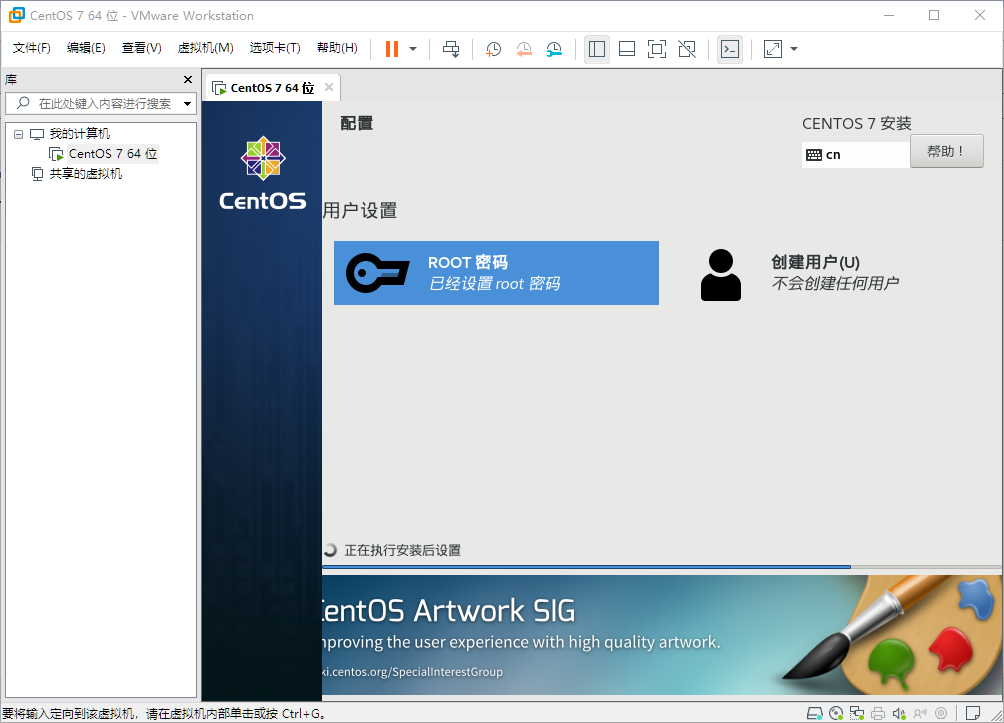The image size is (1004, 723).
Task: Revert the virtual machine to snapshot
Action: [x=524, y=49]
